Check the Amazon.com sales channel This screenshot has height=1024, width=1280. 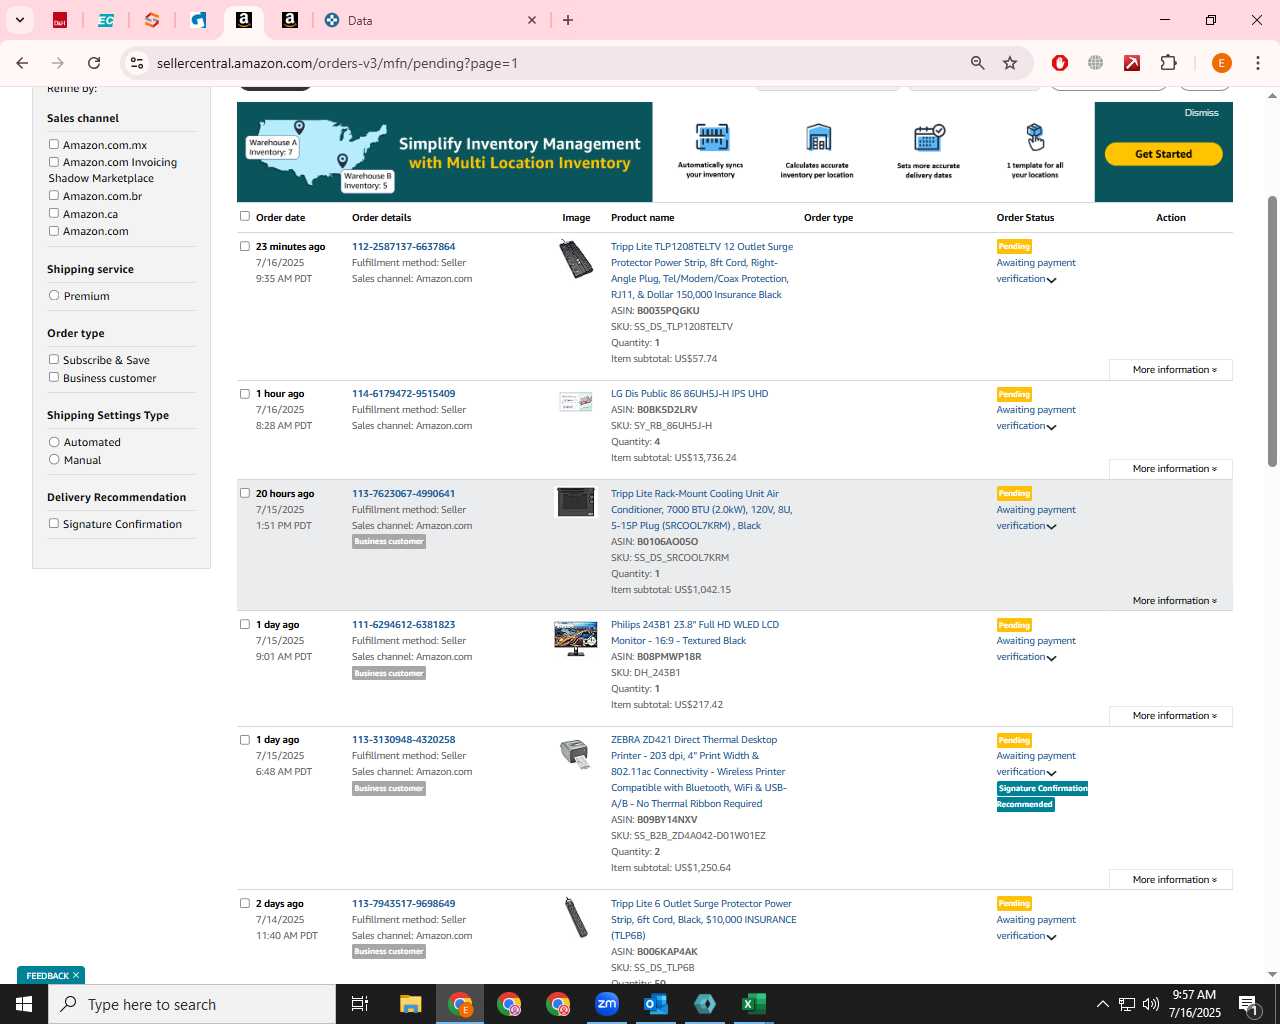pos(54,231)
